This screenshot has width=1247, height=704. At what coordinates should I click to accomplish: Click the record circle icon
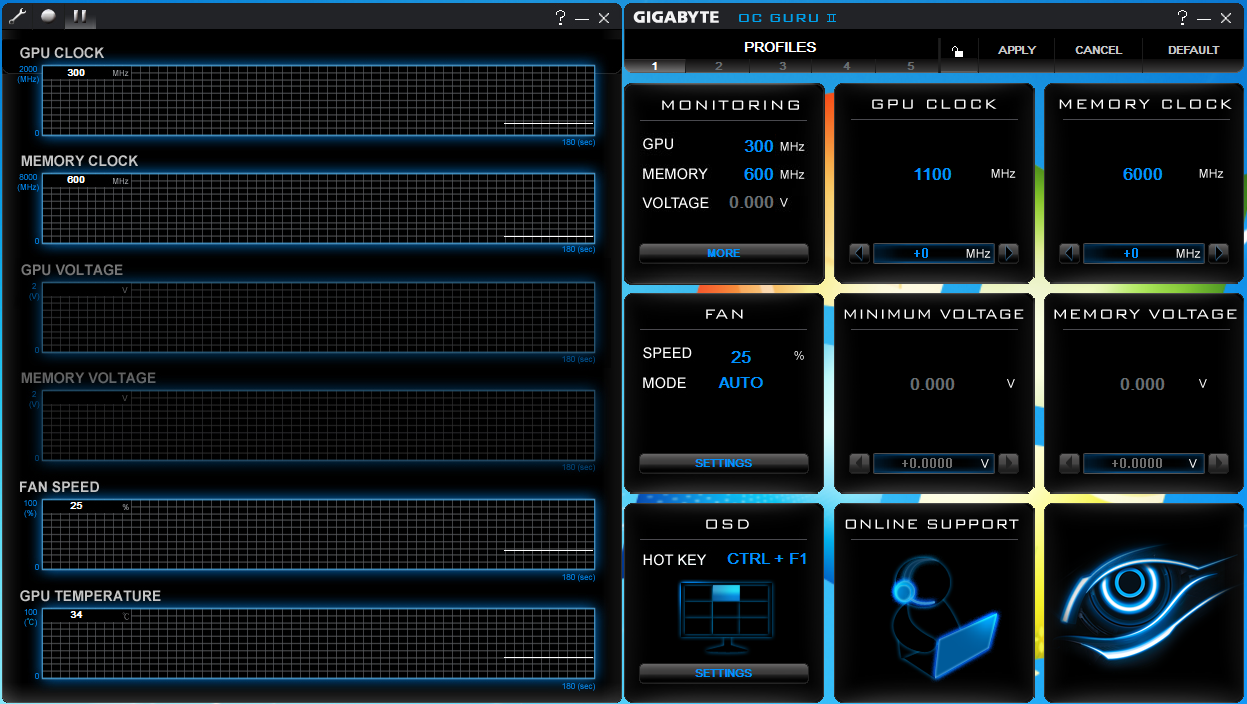[x=48, y=16]
